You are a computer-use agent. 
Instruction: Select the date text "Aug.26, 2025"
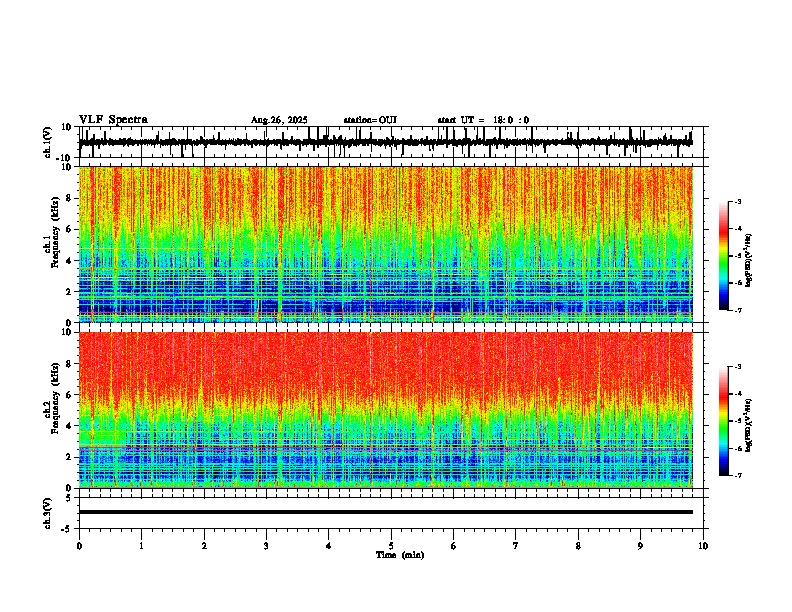pos(279,120)
